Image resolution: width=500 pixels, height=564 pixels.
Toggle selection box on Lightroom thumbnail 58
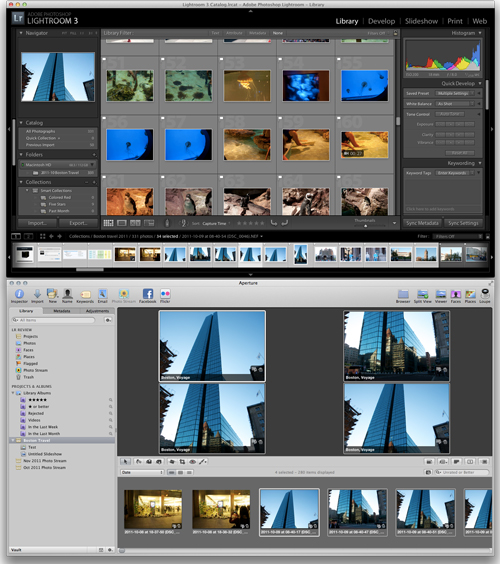pos(221,118)
